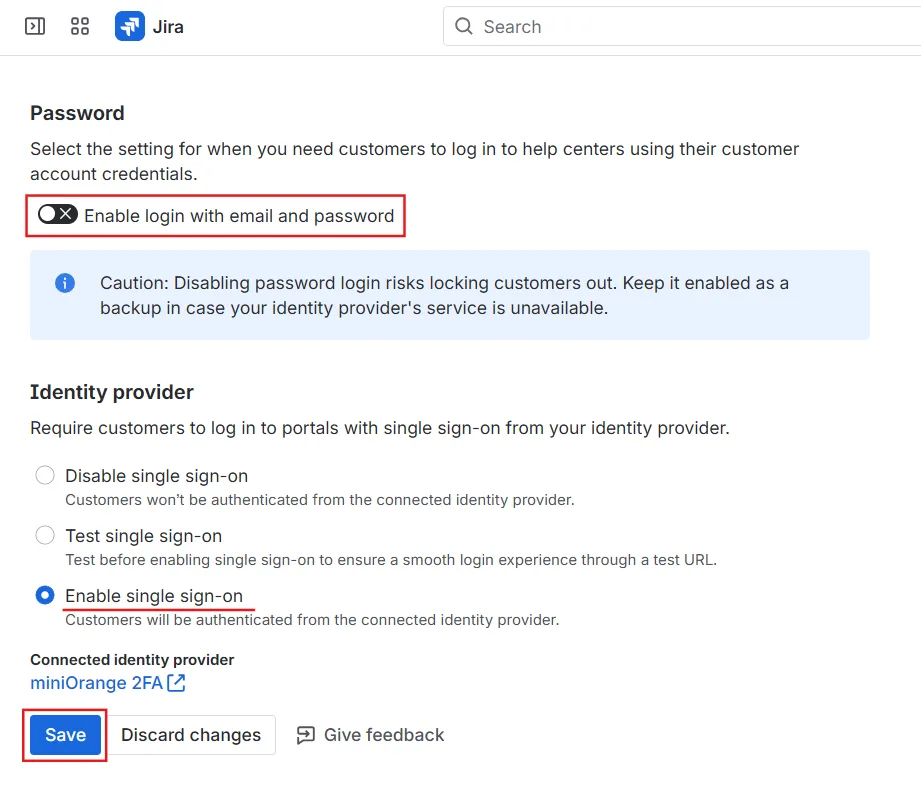Click the info icon in the caution banner
Screen dimensions: 921x803
pyautogui.click(x=65, y=283)
